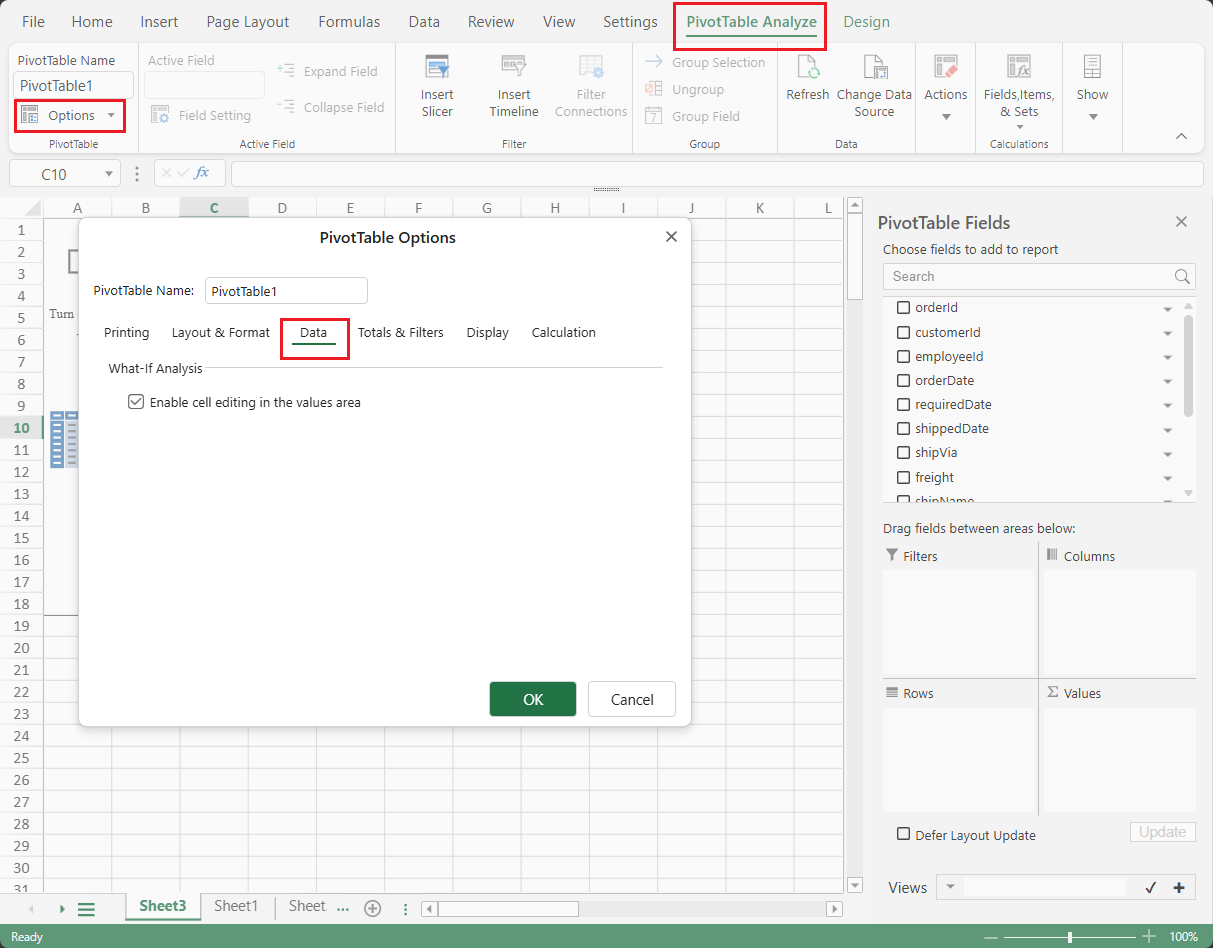Click the Views add plus icon

(x=1179, y=887)
